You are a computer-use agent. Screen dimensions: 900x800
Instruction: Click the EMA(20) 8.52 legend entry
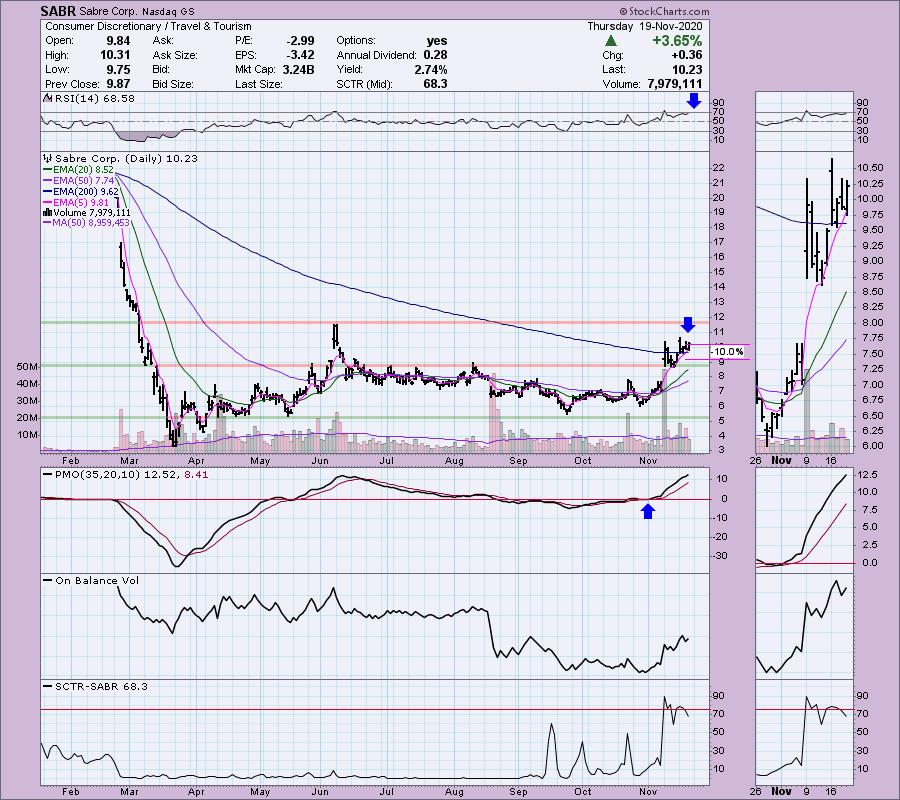tap(83, 170)
